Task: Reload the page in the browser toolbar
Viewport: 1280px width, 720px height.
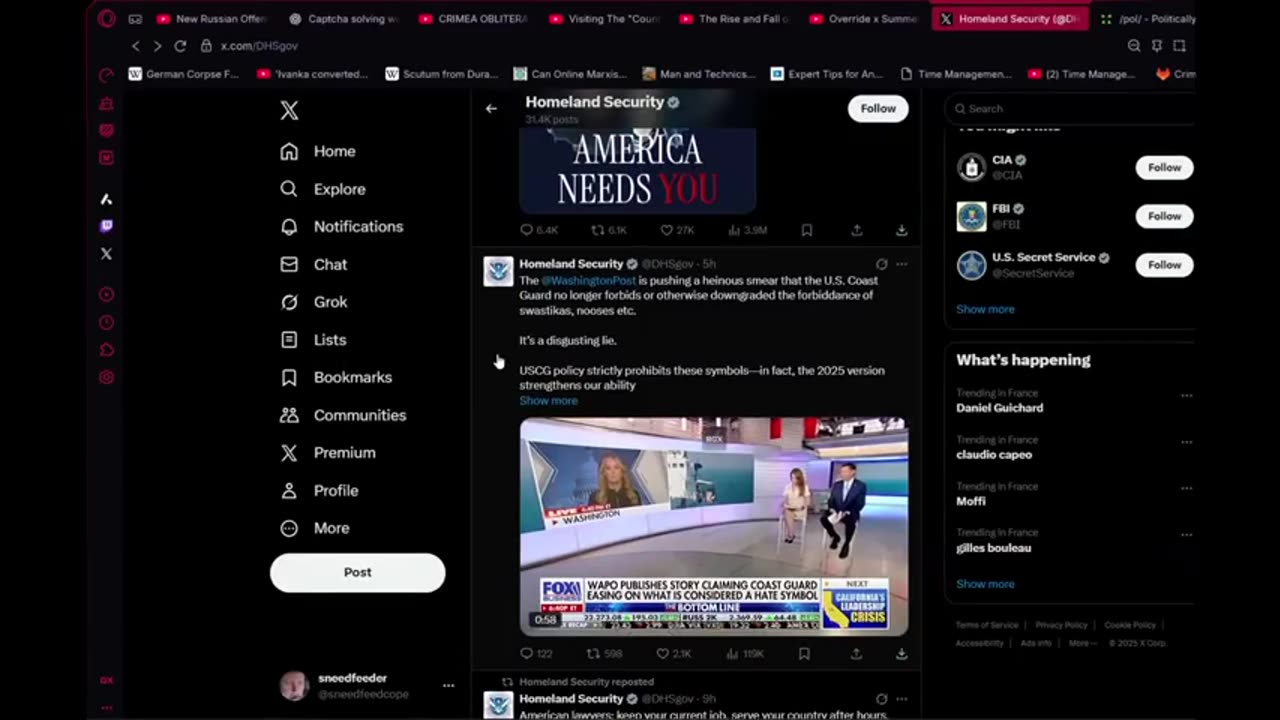Action: [180, 46]
